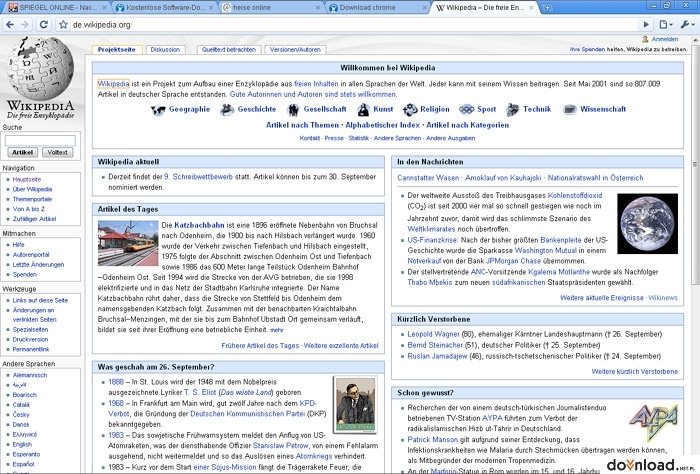This screenshot has width=700, height=474.
Task: Click the Artikel search button
Action: coord(22,152)
